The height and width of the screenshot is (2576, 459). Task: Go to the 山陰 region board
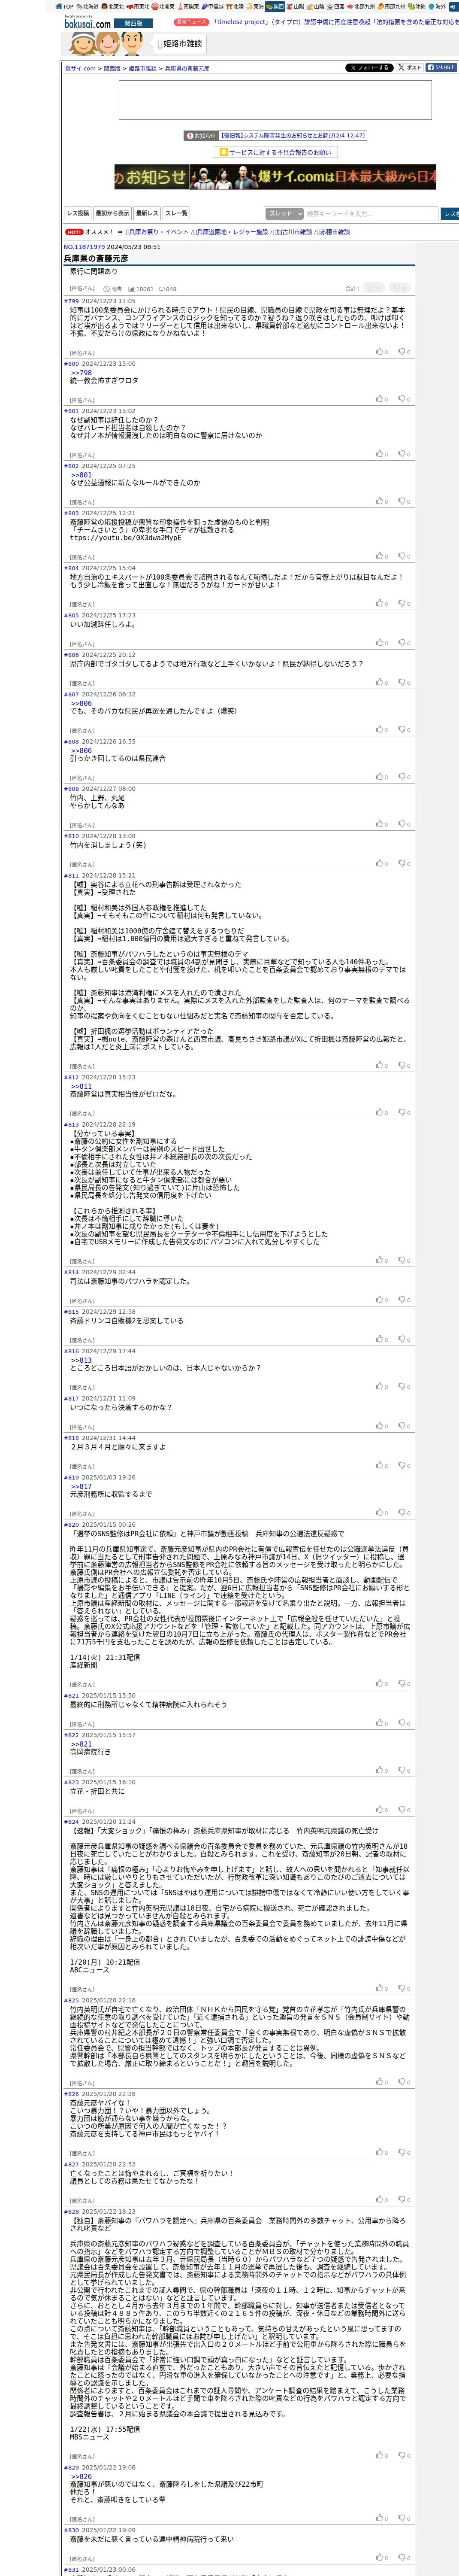point(316,6)
